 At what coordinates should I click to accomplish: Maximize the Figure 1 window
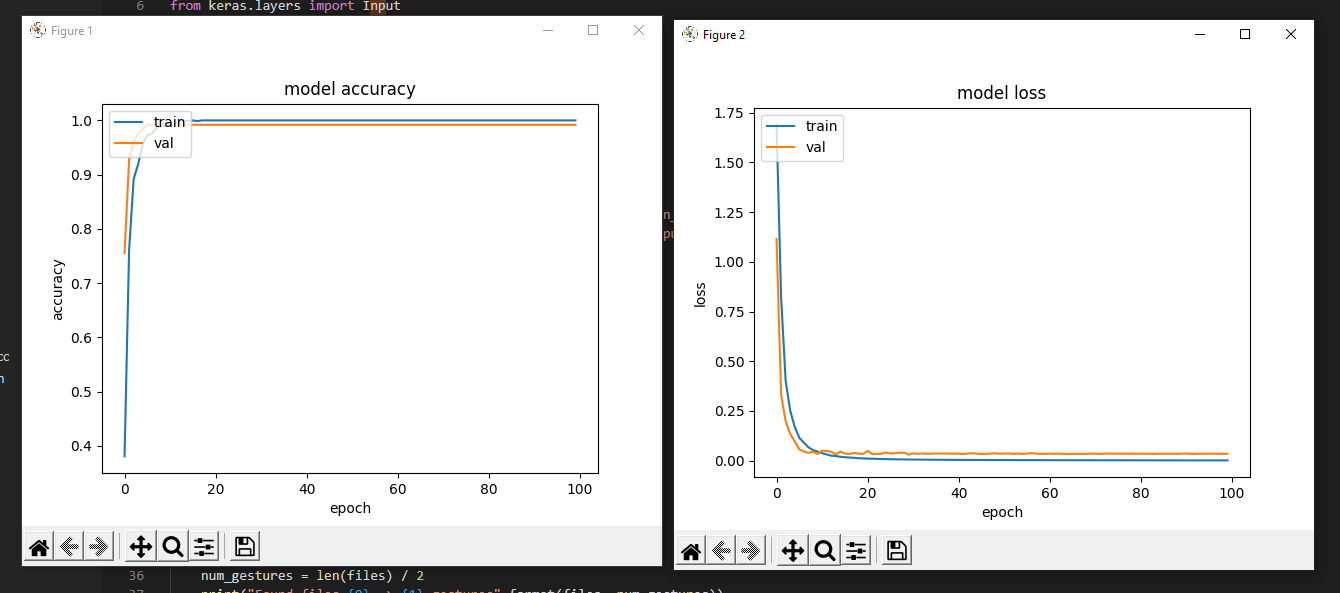[593, 30]
